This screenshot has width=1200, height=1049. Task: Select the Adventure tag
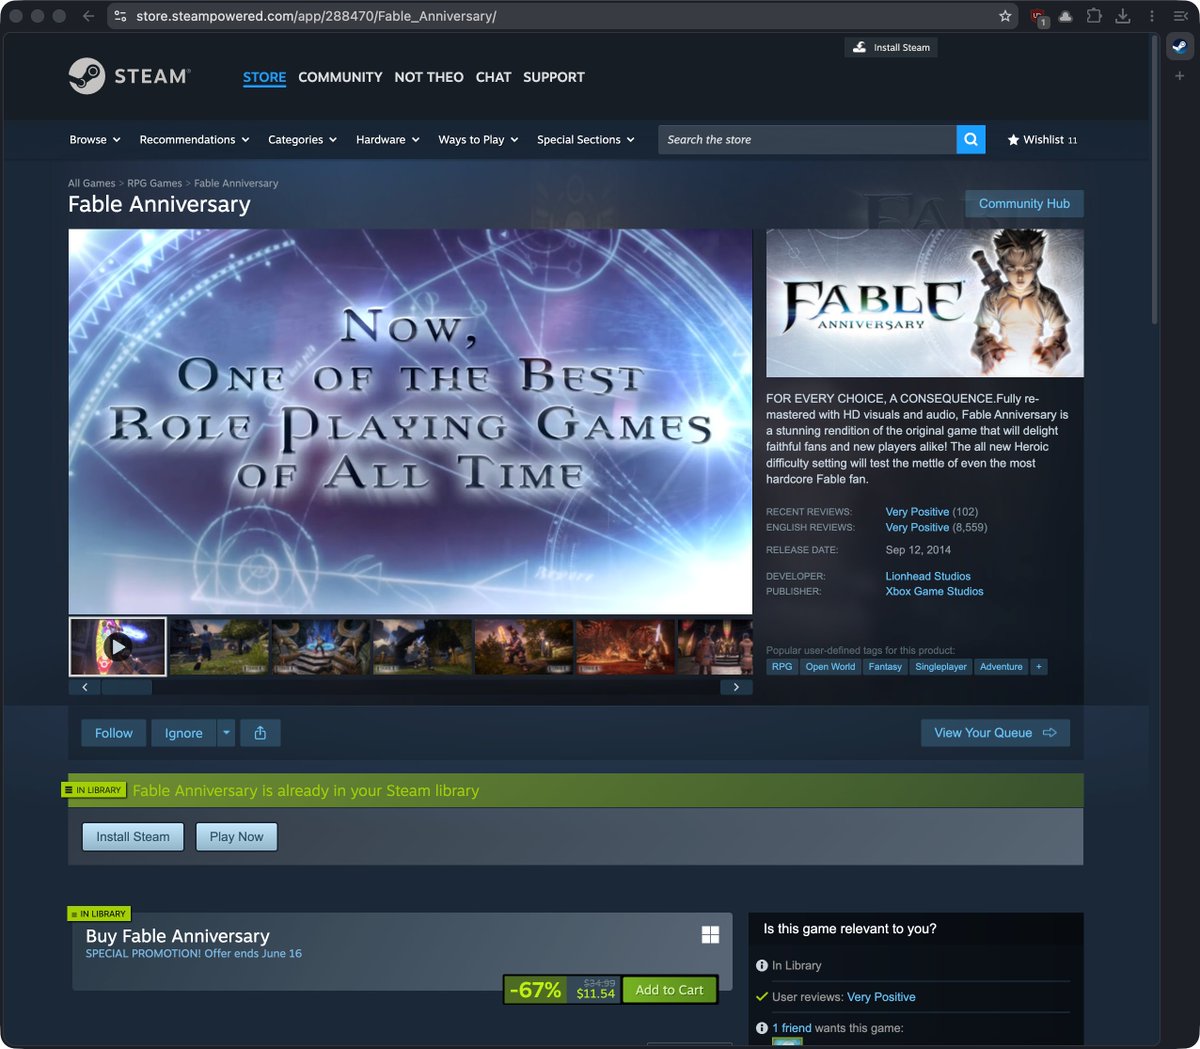[1001, 667]
